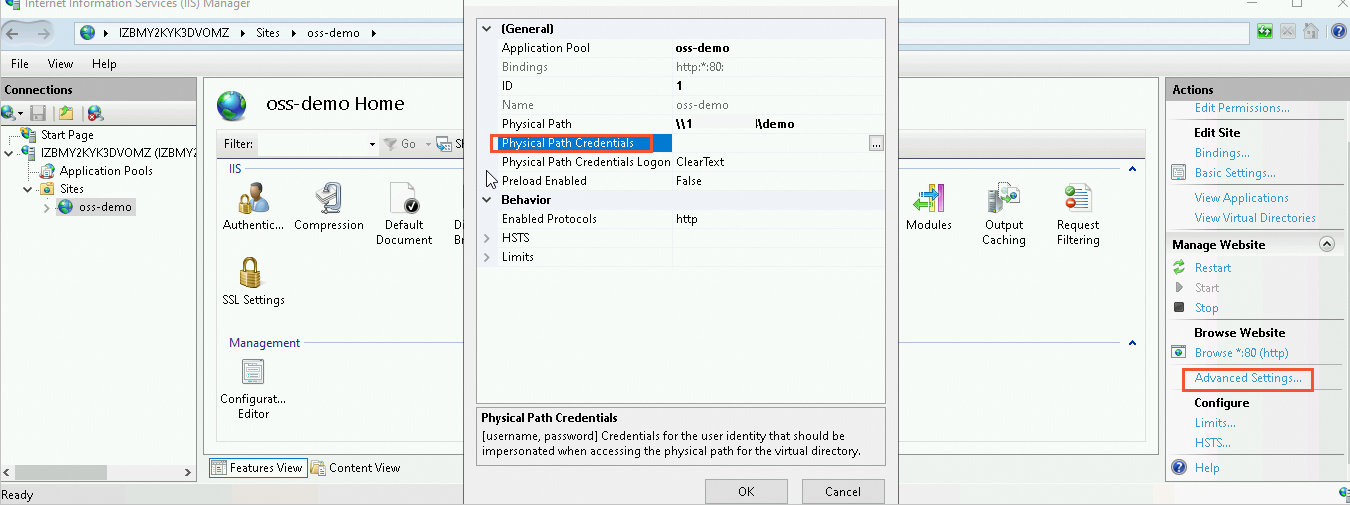
Task: Open the File menu
Action: coord(20,63)
